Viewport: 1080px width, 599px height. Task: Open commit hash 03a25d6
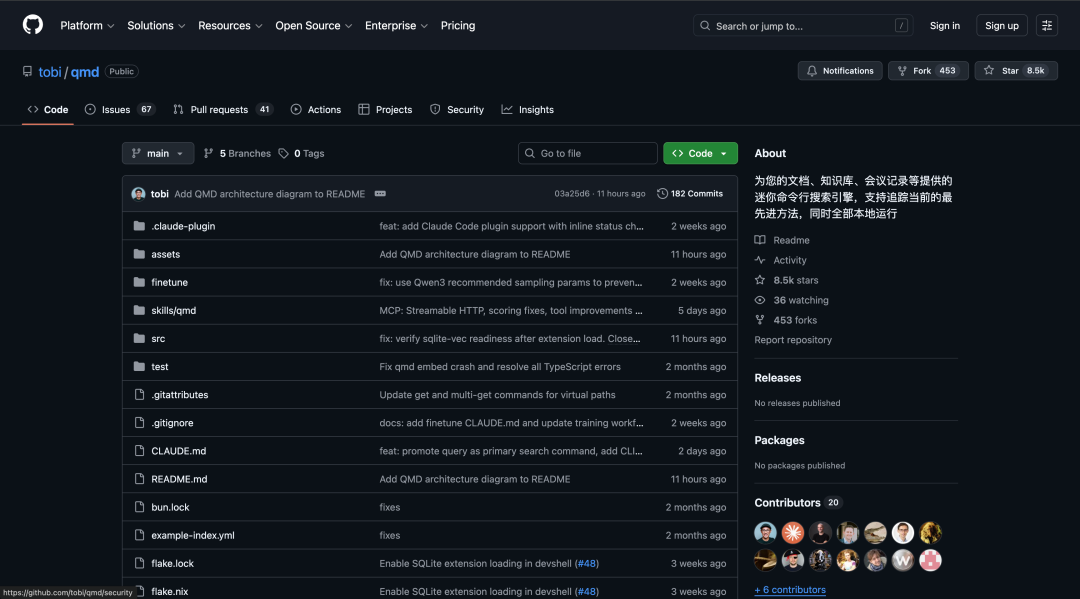pyautogui.click(x=572, y=194)
